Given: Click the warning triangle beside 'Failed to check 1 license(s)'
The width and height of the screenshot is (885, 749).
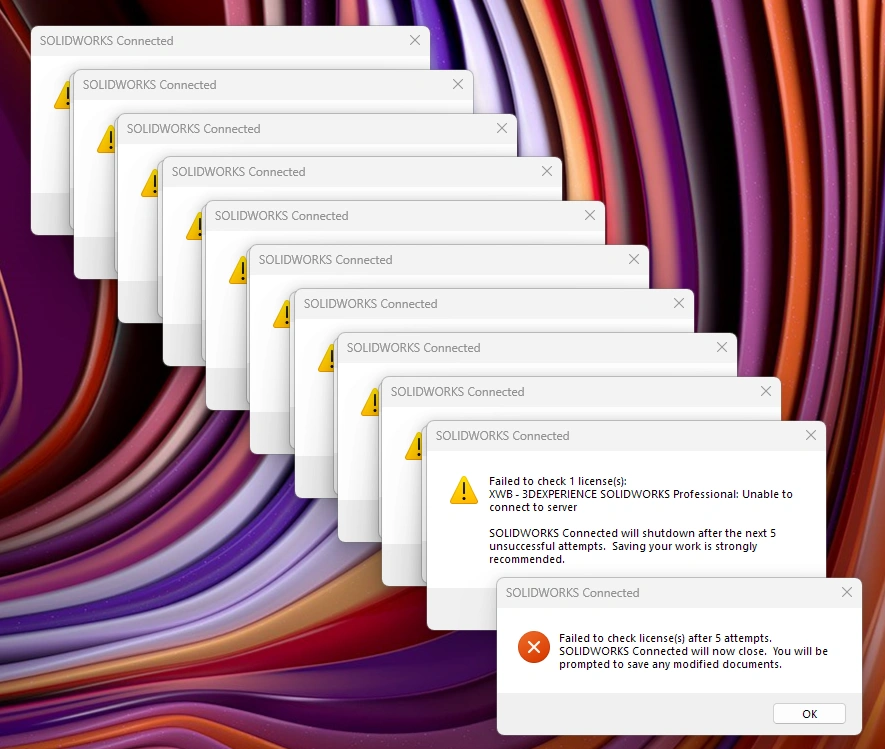Looking at the screenshot, I should tap(464, 490).
